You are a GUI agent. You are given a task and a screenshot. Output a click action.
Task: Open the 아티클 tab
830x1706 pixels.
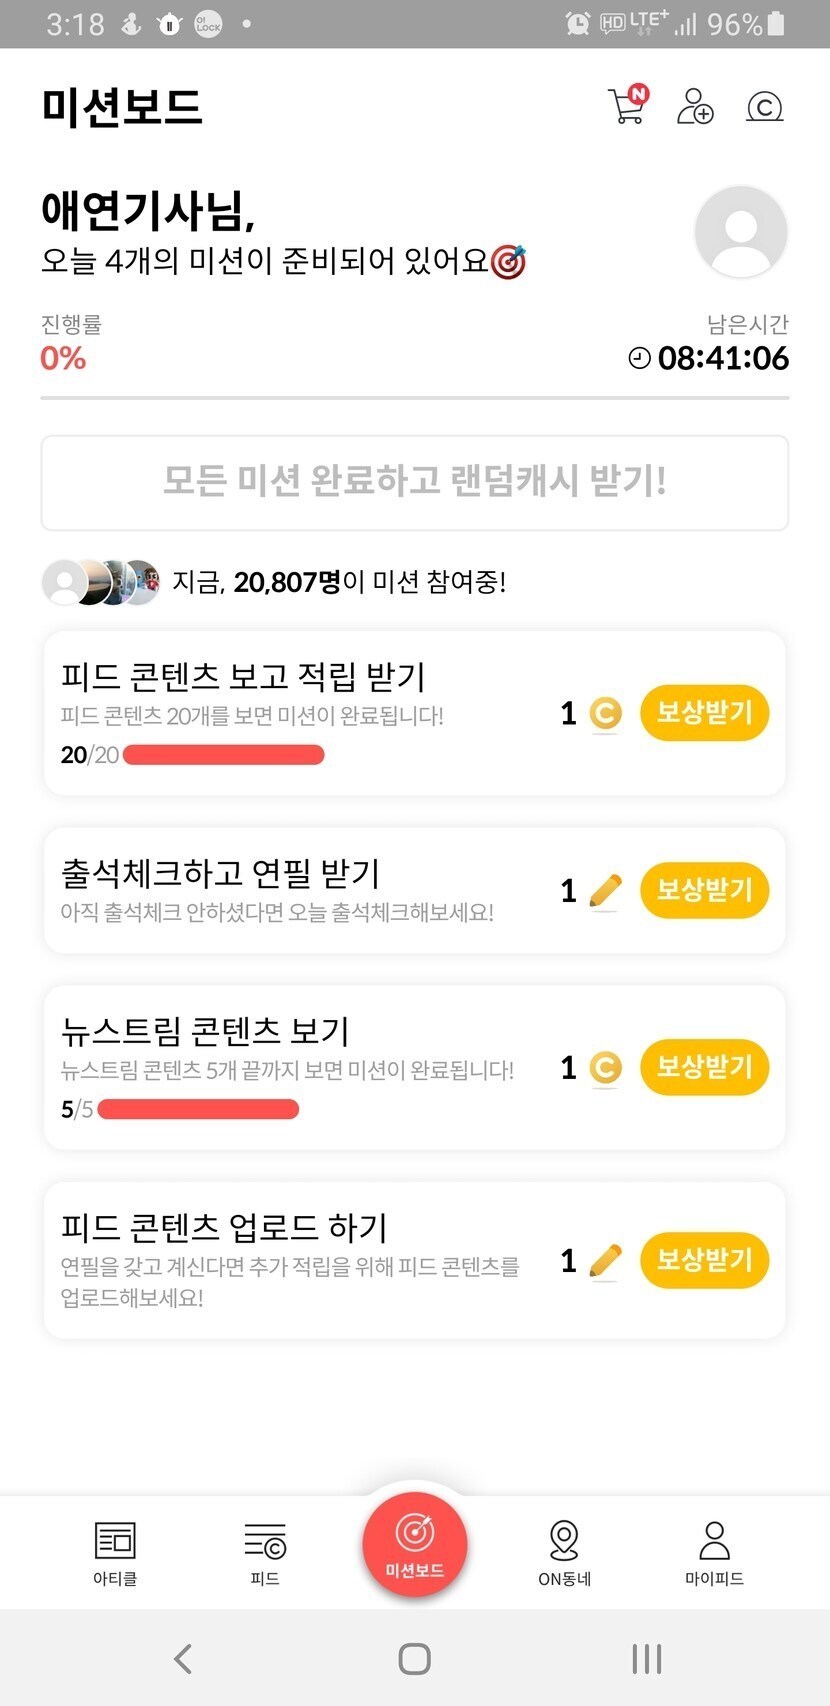coord(115,1553)
